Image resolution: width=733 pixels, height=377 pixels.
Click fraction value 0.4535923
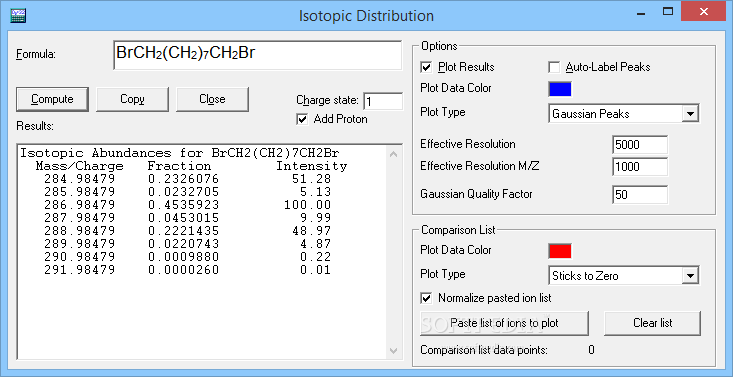point(183,205)
